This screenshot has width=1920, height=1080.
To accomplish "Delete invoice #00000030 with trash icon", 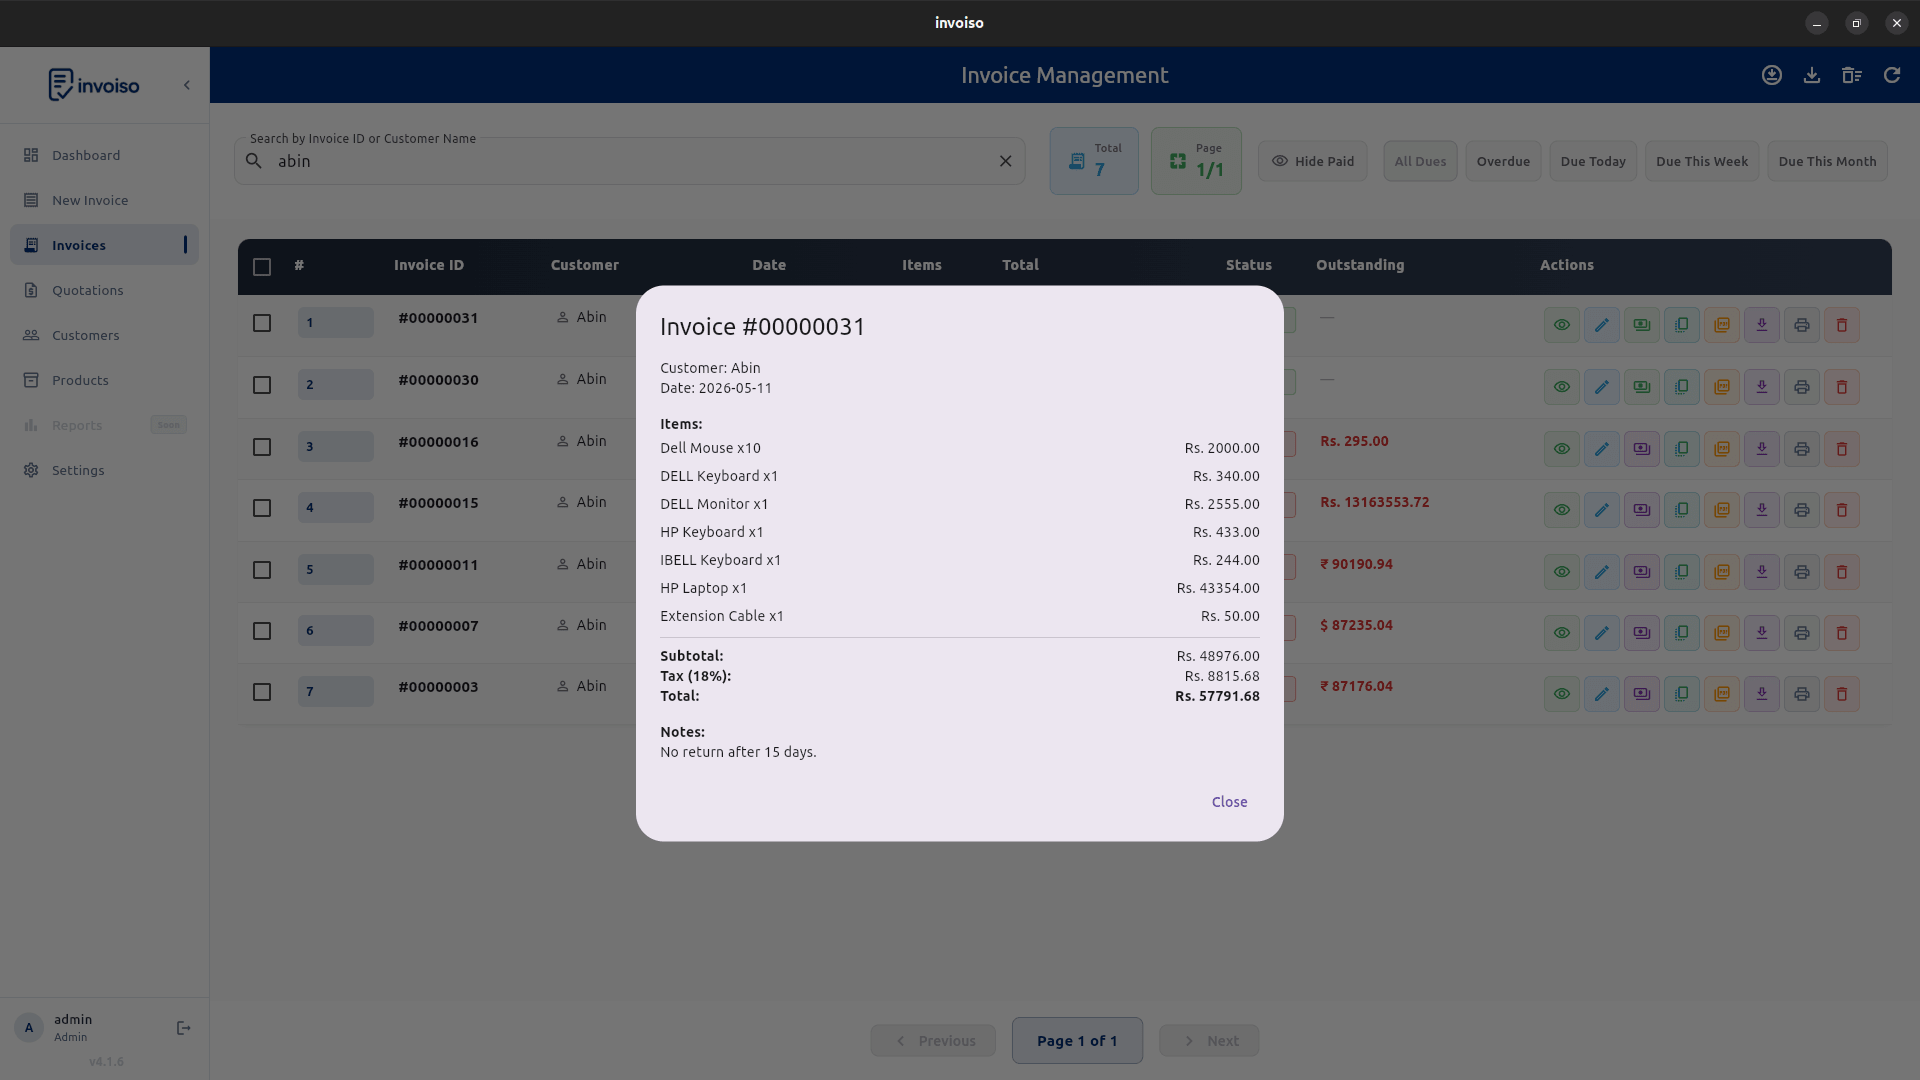I will (x=1842, y=387).
